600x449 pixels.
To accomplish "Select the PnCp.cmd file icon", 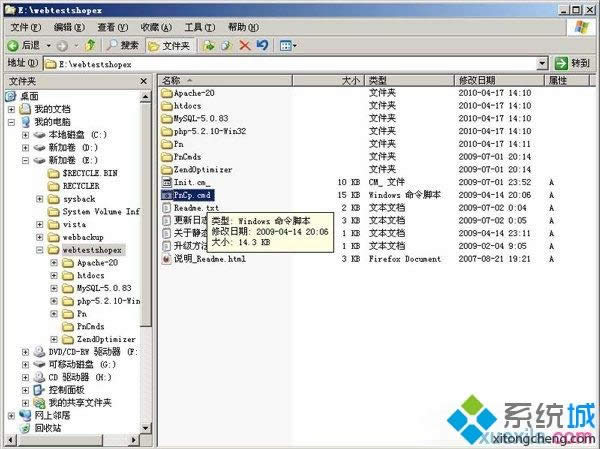I will [x=167, y=196].
